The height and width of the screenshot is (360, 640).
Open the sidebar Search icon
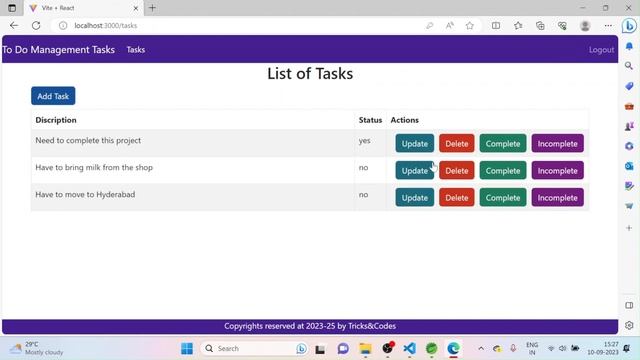coord(629,66)
